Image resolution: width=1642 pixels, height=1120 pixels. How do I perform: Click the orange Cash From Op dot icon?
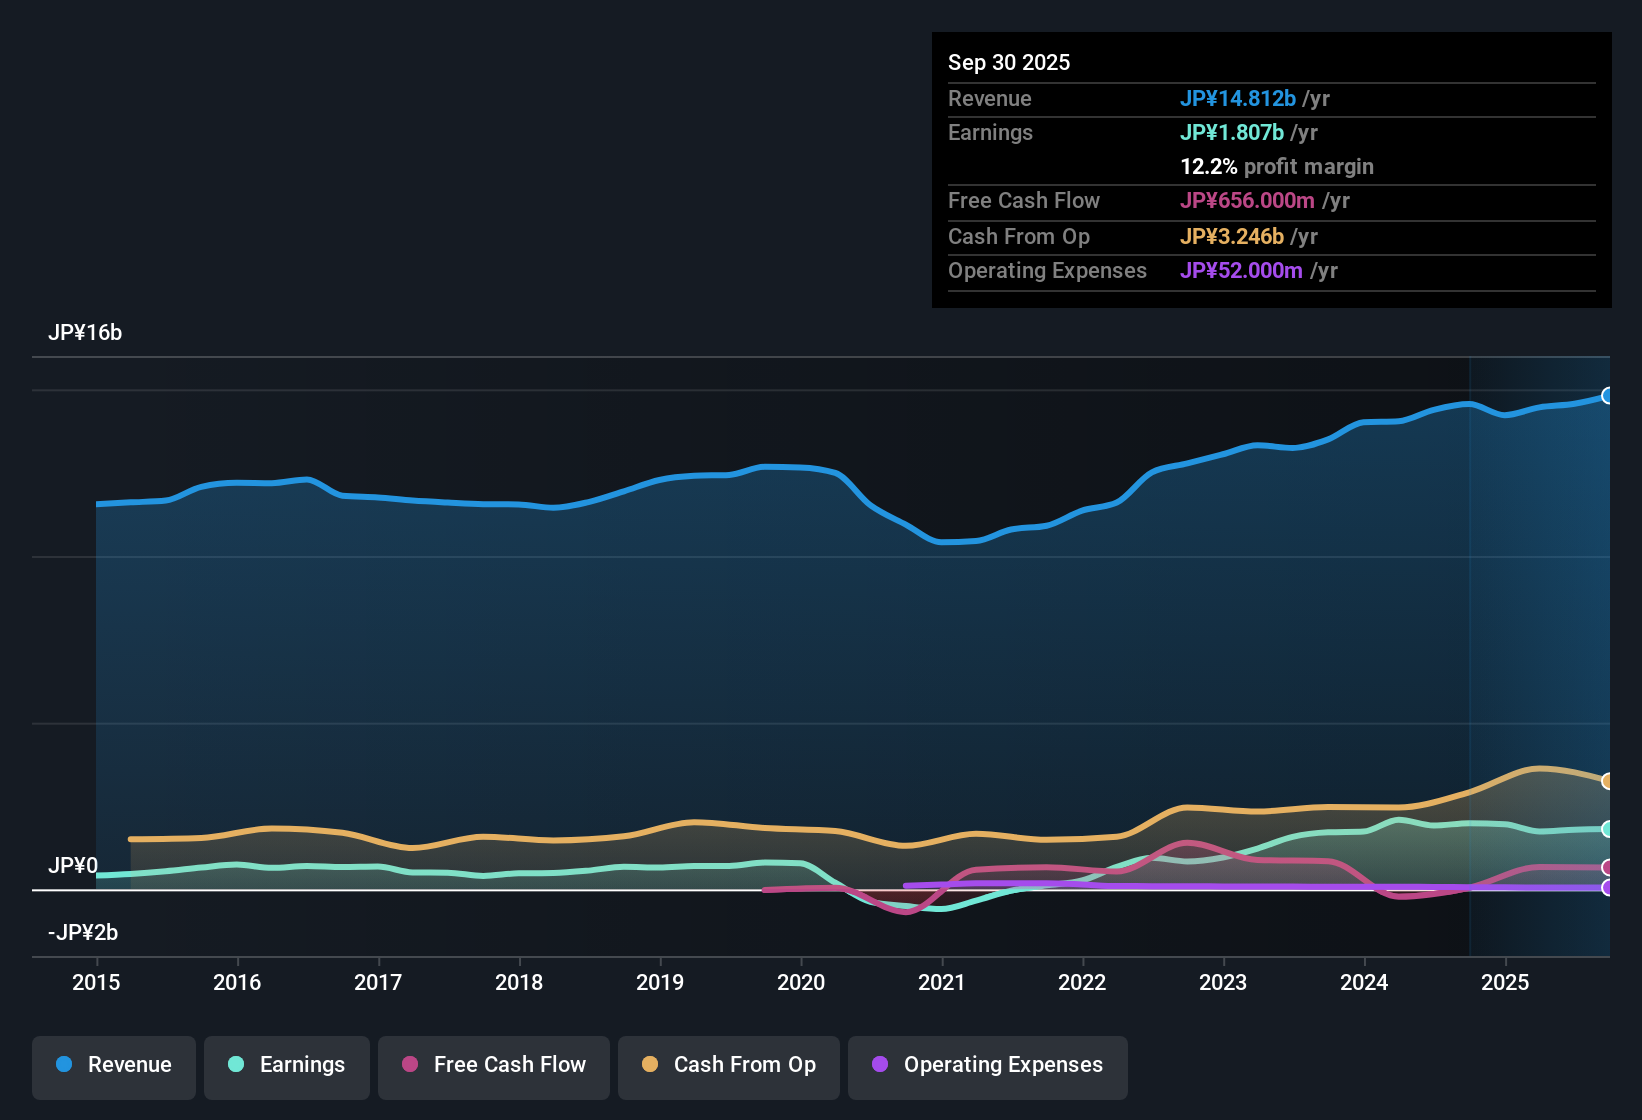click(649, 1065)
